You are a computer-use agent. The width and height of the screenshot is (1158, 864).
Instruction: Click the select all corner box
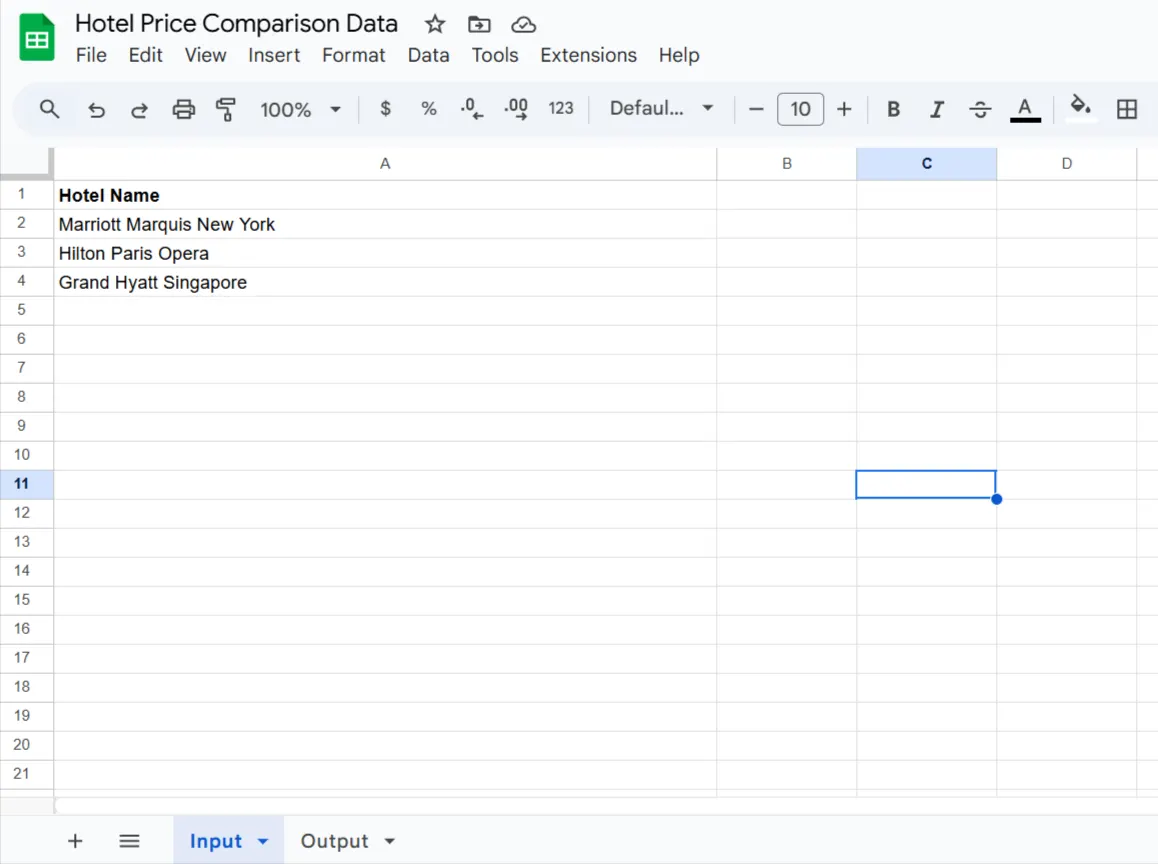pyautogui.click(x=27, y=163)
